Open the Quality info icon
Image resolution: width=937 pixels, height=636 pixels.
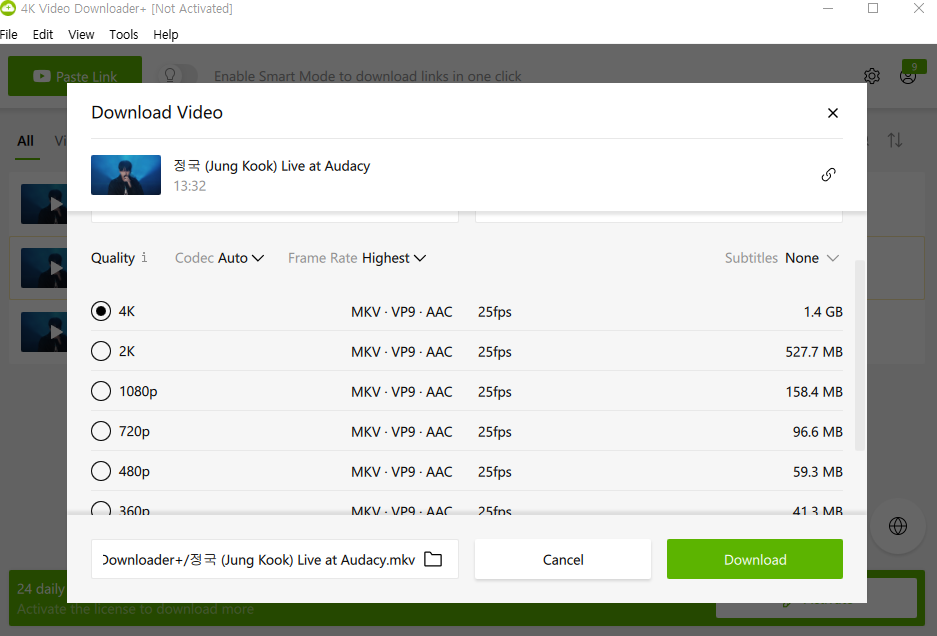[144, 258]
